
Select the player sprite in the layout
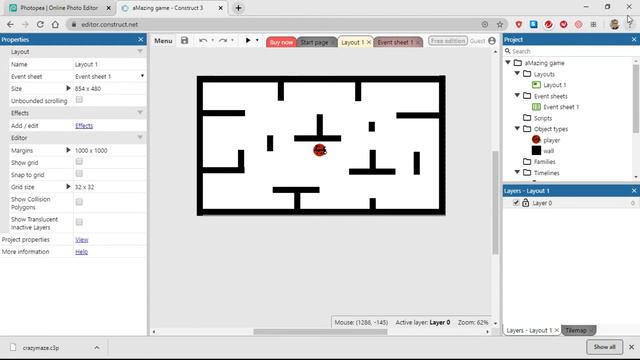coord(320,150)
